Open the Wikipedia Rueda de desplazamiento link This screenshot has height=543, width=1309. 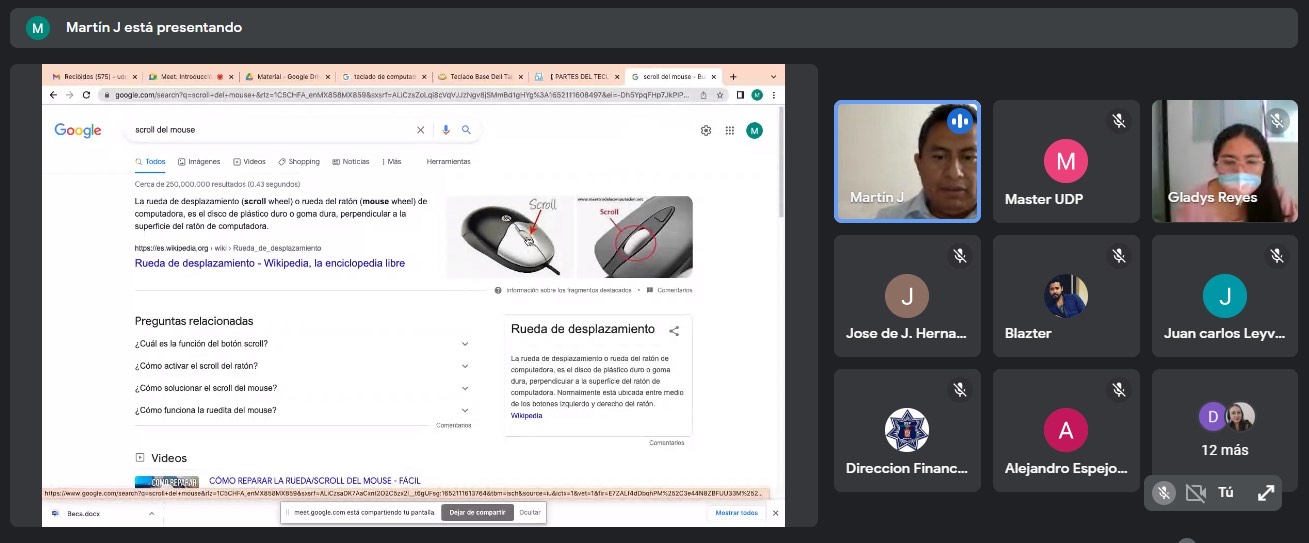[270, 264]
